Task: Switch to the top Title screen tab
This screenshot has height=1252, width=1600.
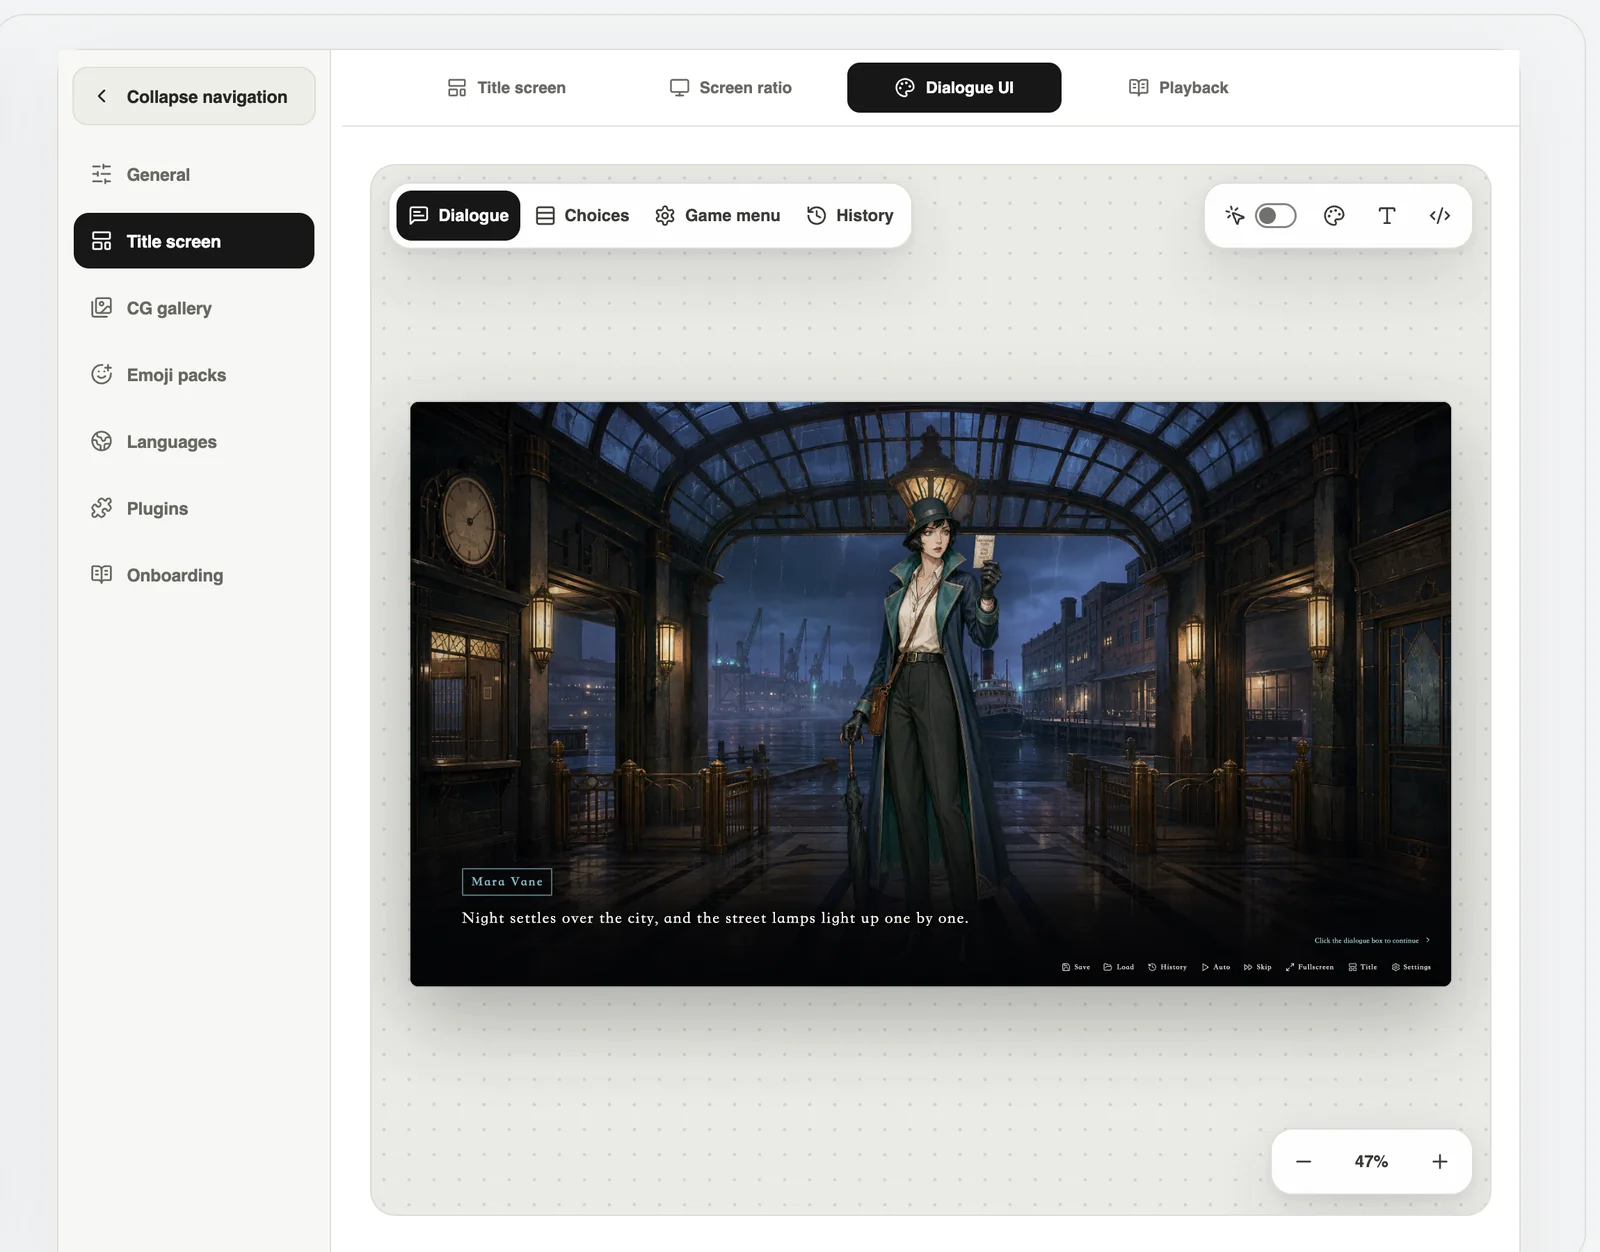Action: tap(506, 88)
